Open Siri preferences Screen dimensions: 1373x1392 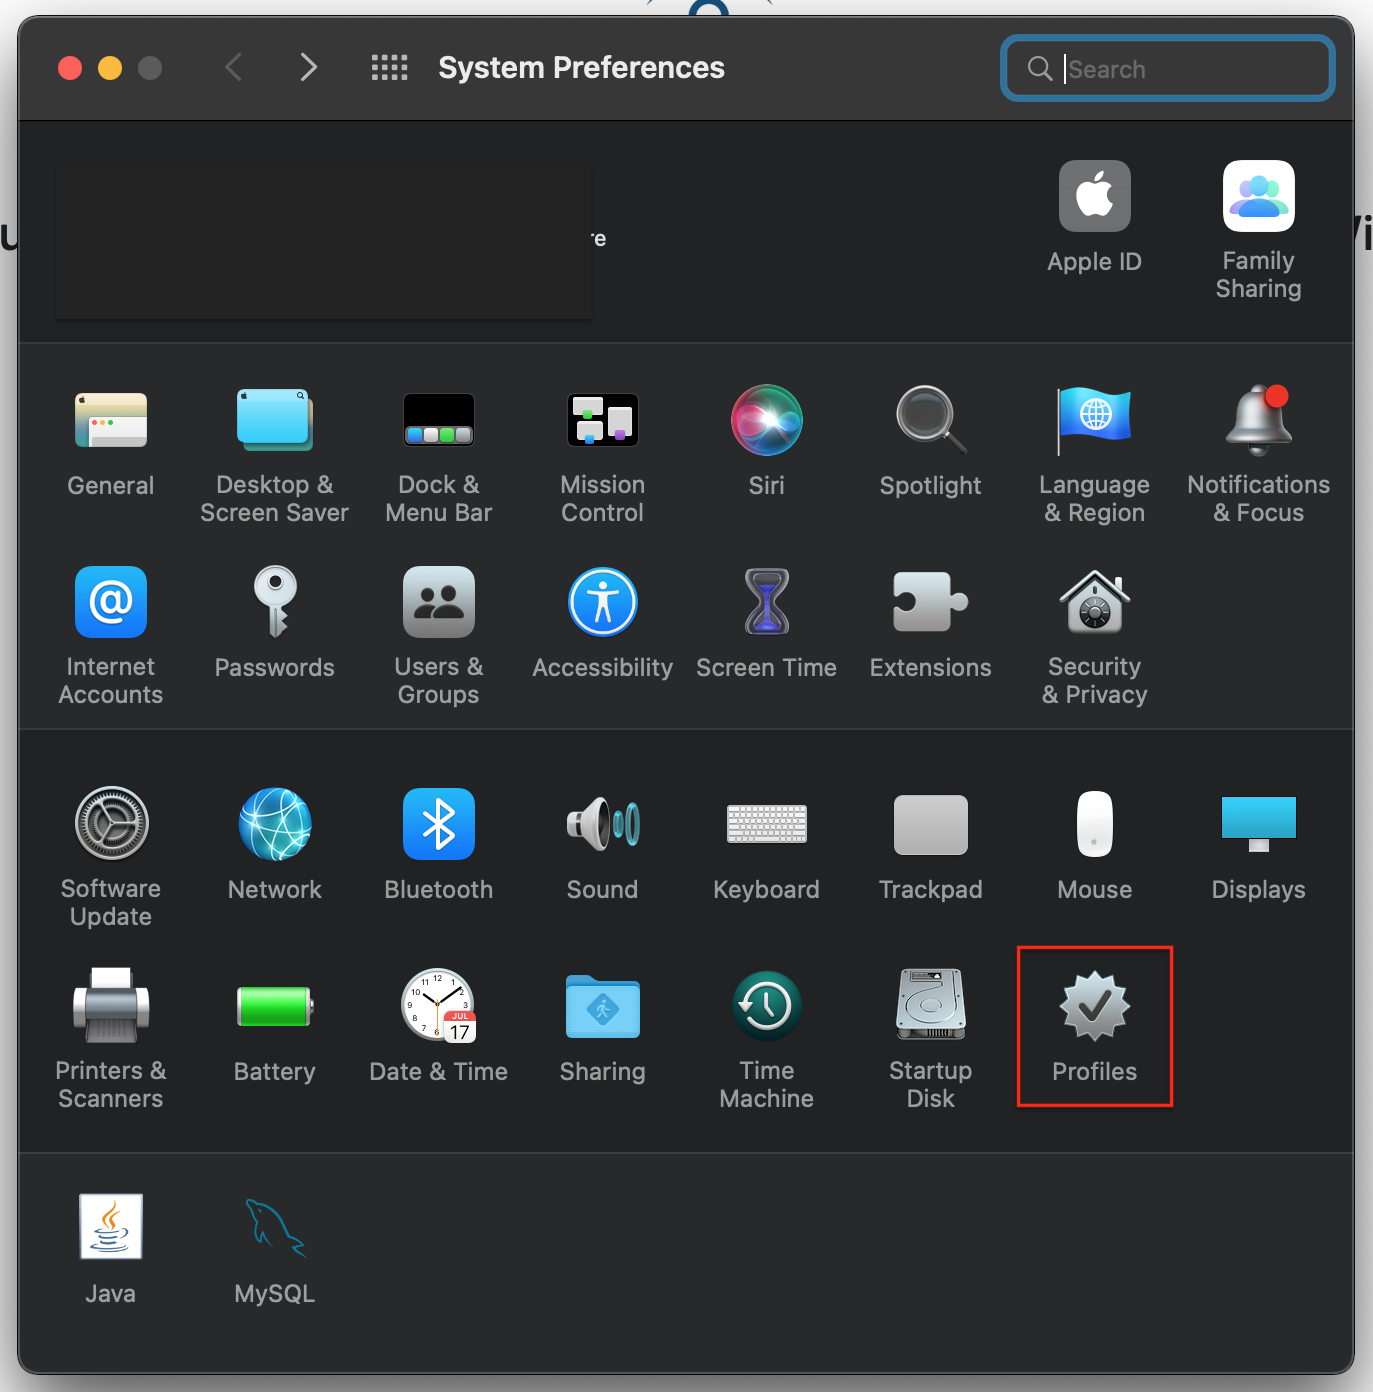[x=766, y=420]
